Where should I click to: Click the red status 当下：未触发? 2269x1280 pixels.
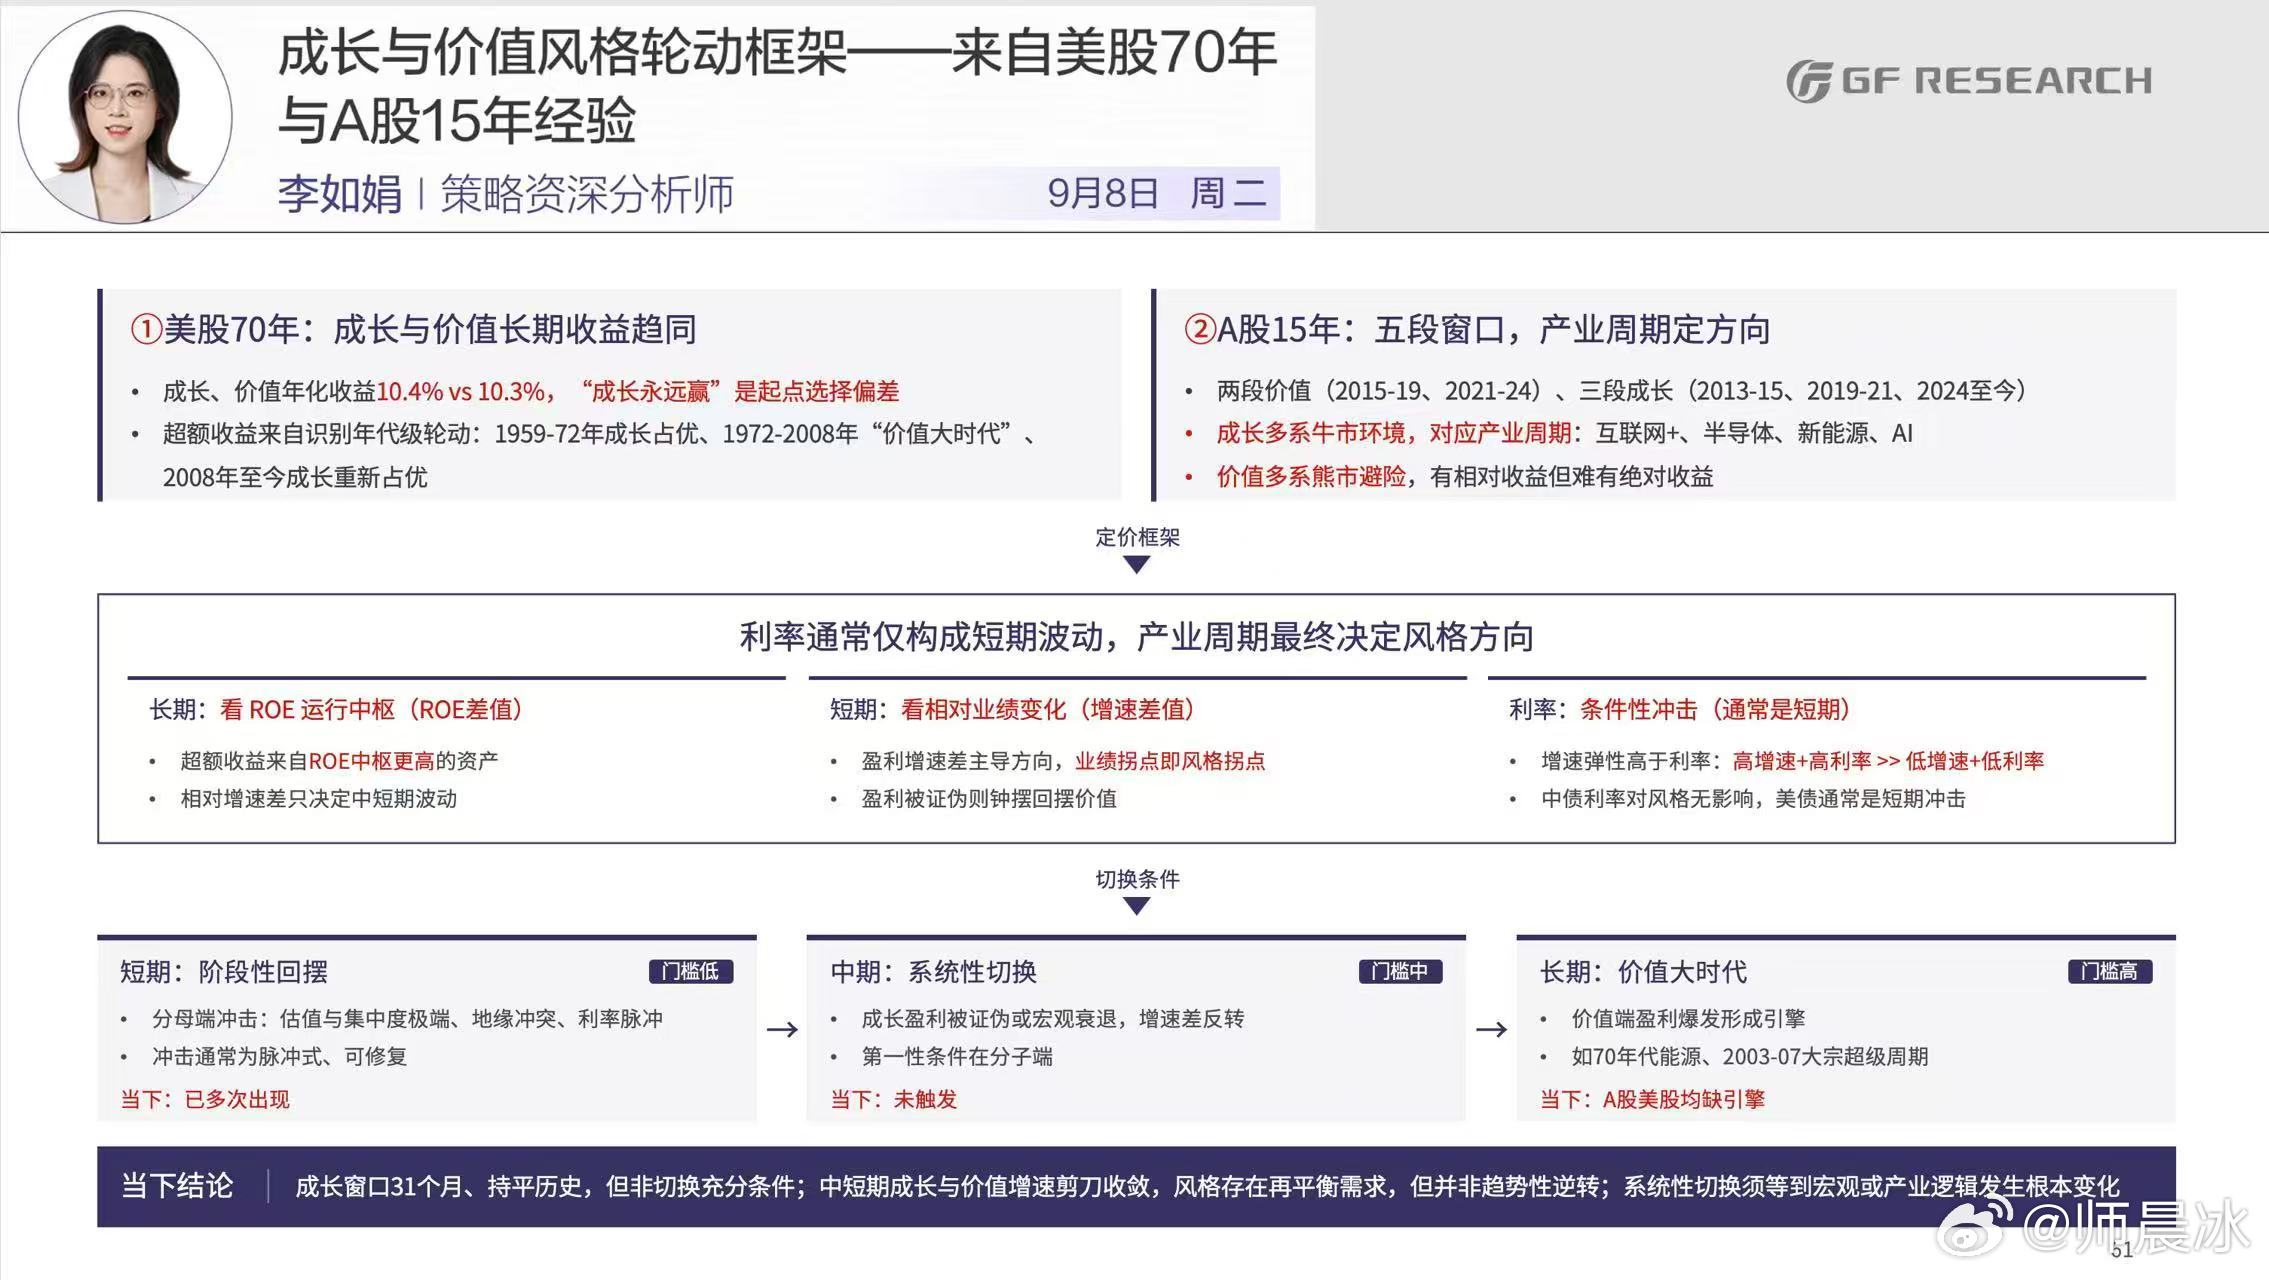click(893, 1100)
